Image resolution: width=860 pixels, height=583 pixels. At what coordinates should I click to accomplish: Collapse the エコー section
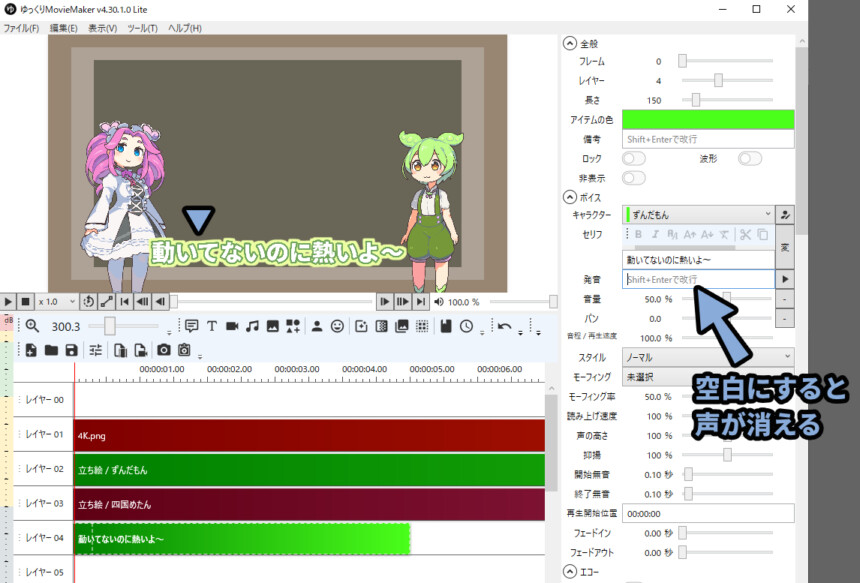pos(570,572)
